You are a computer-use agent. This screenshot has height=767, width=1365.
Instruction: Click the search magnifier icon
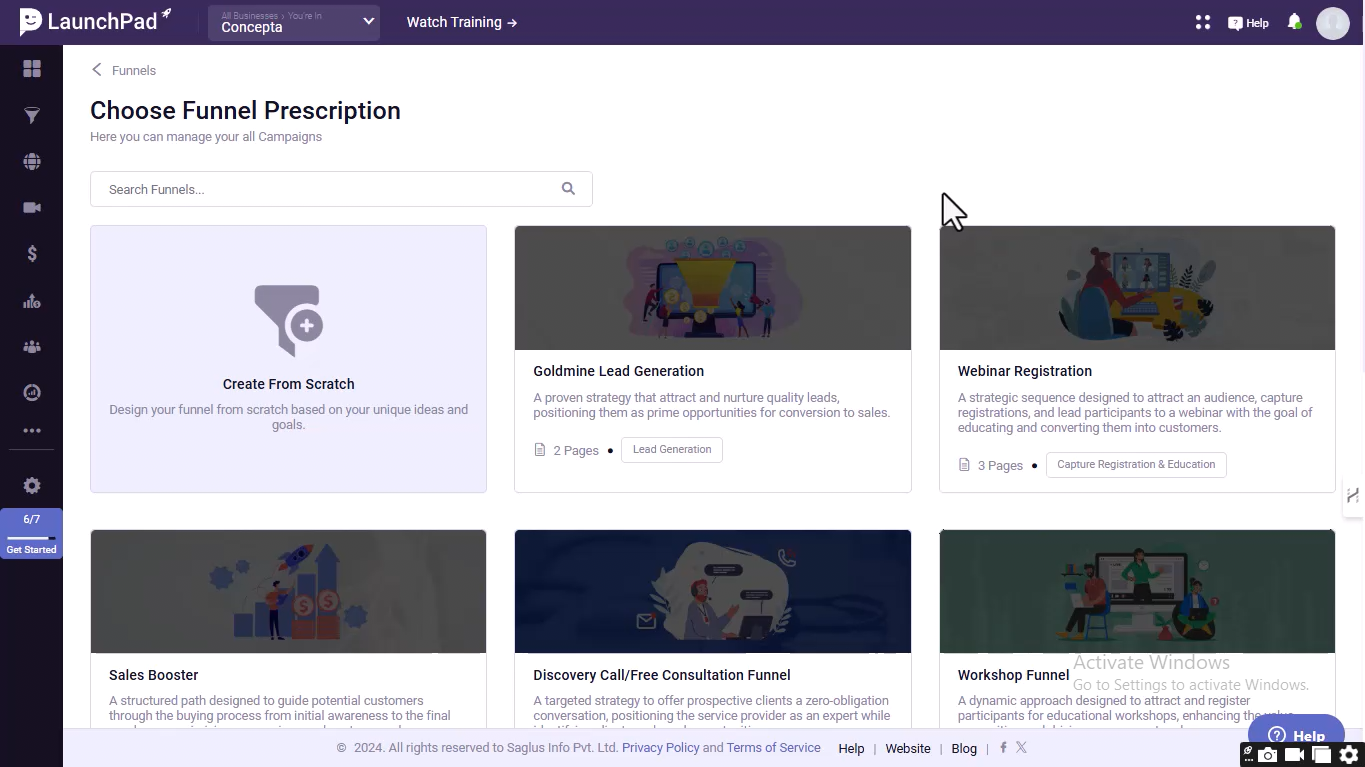(568, 188)
